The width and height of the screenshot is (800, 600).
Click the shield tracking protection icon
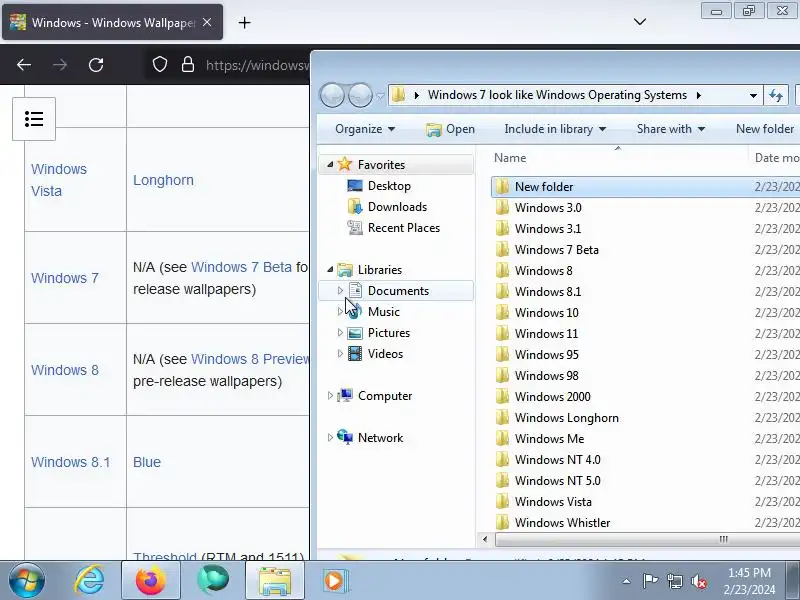coord(160,64)
